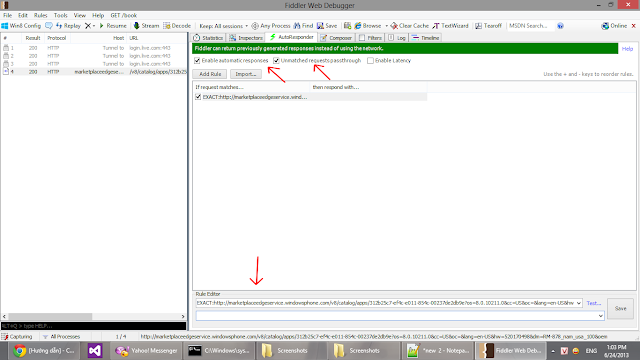Toggle Enable Latency checkbox

(x=370, y=60)
